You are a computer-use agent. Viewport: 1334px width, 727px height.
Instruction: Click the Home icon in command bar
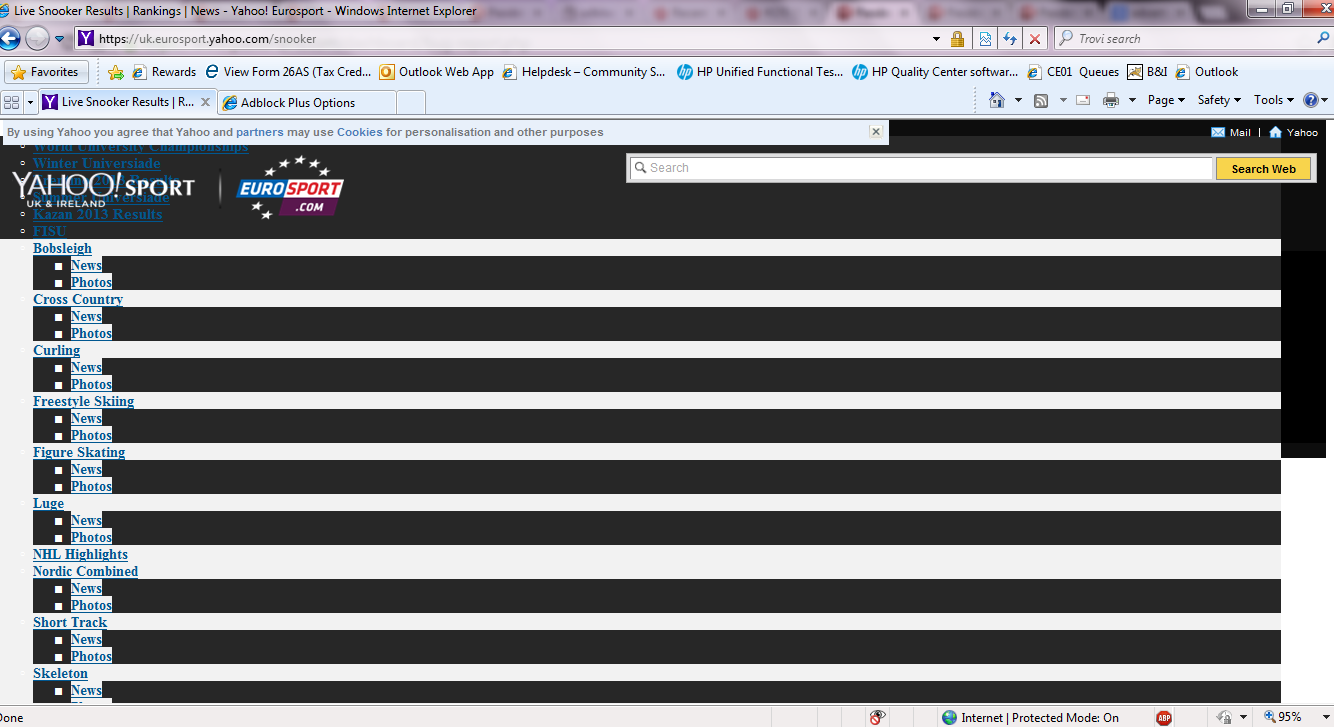tap(997, 100)
